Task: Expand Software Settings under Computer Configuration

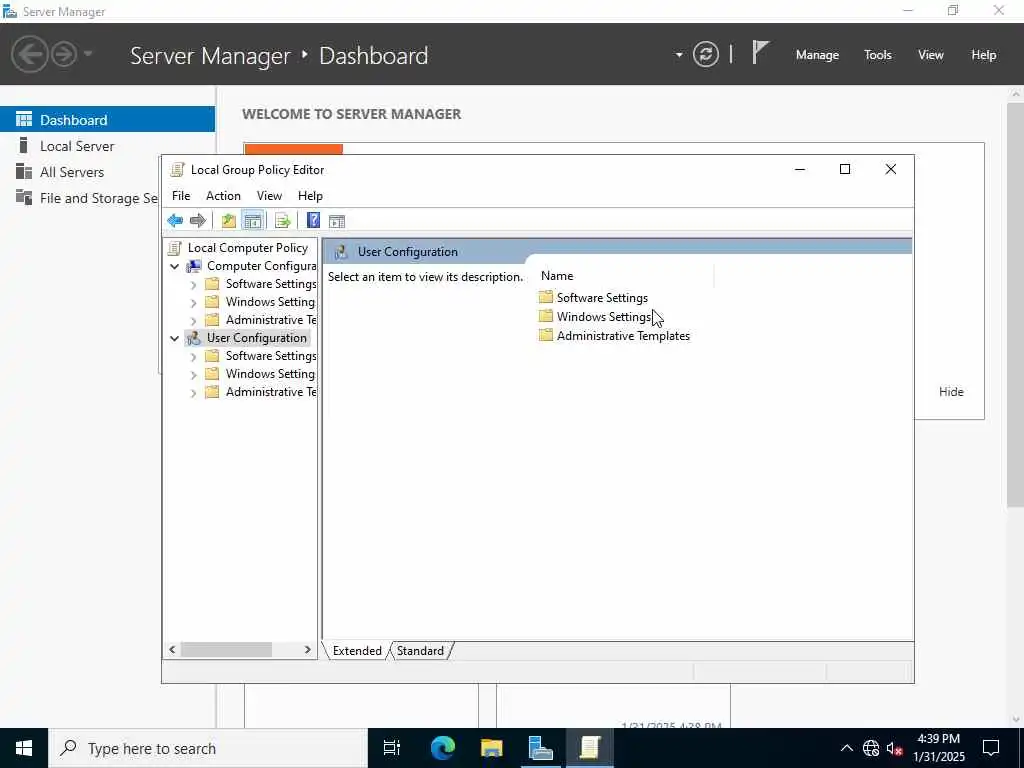Action: 193,285
